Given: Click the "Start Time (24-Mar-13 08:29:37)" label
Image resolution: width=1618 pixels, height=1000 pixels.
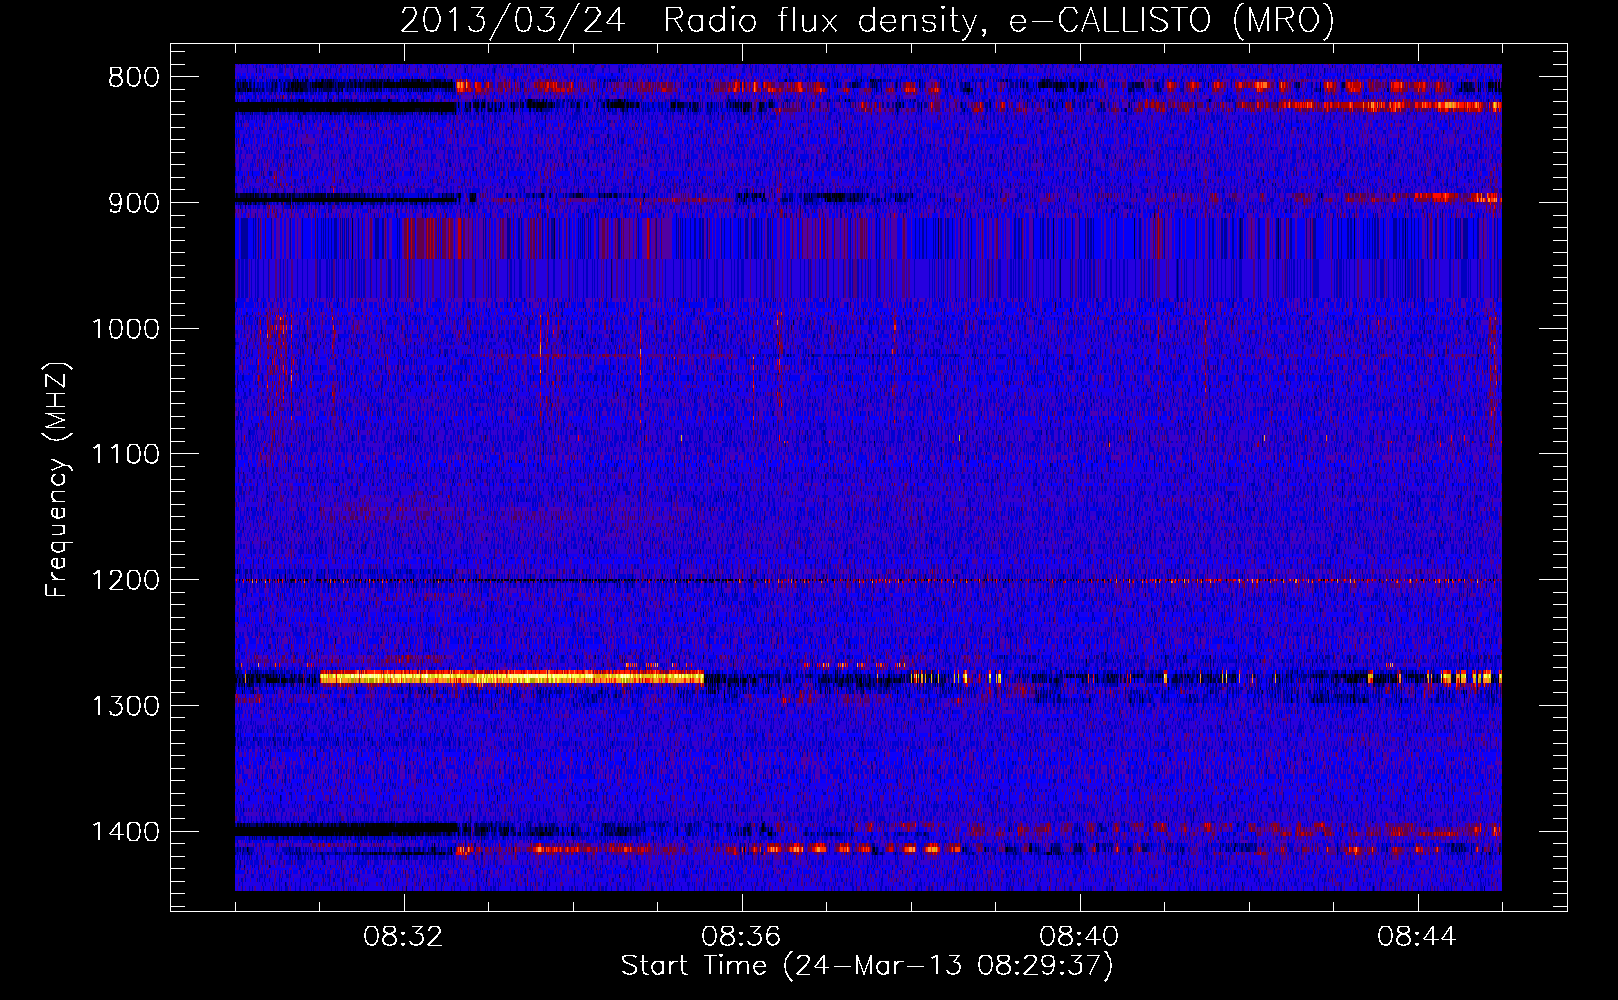Looking at the screenshot, I should [867, 966].
